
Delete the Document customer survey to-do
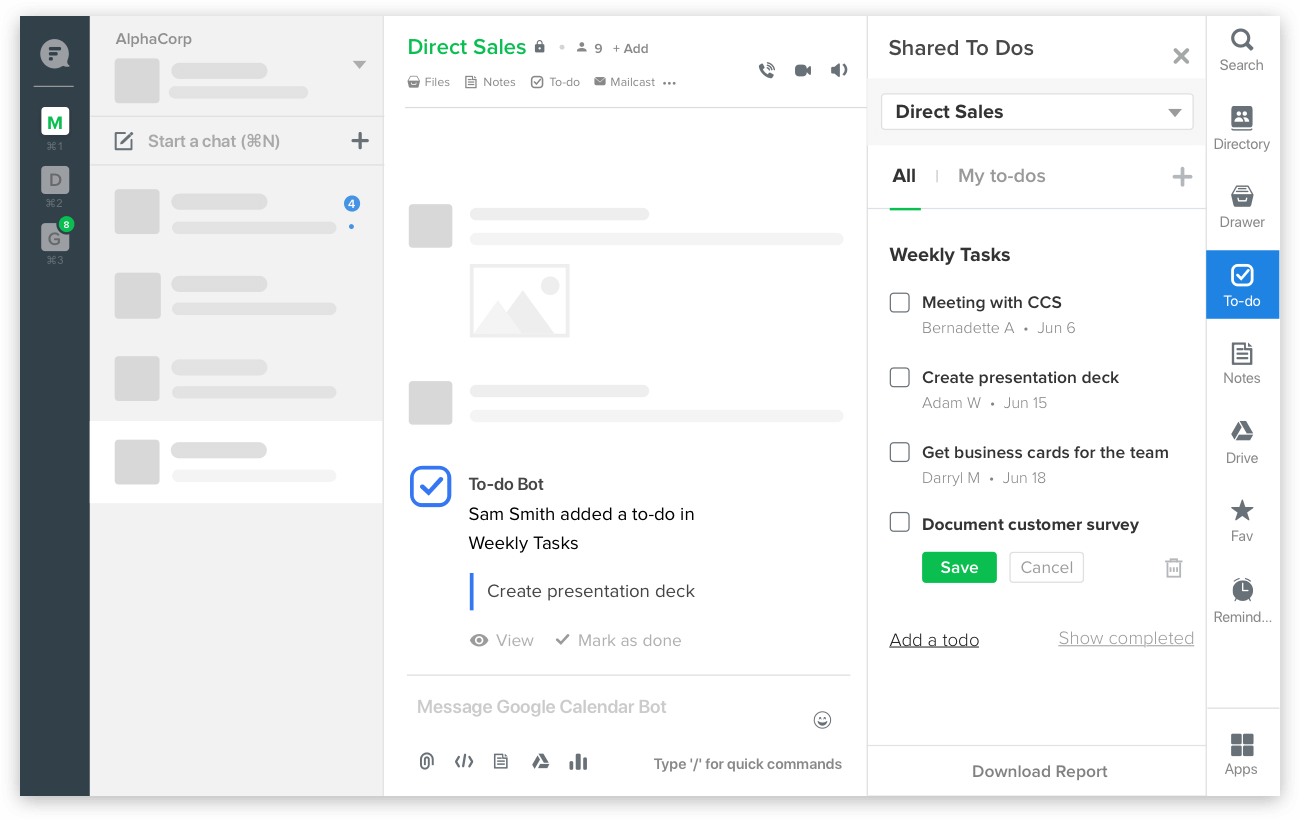1174,567
